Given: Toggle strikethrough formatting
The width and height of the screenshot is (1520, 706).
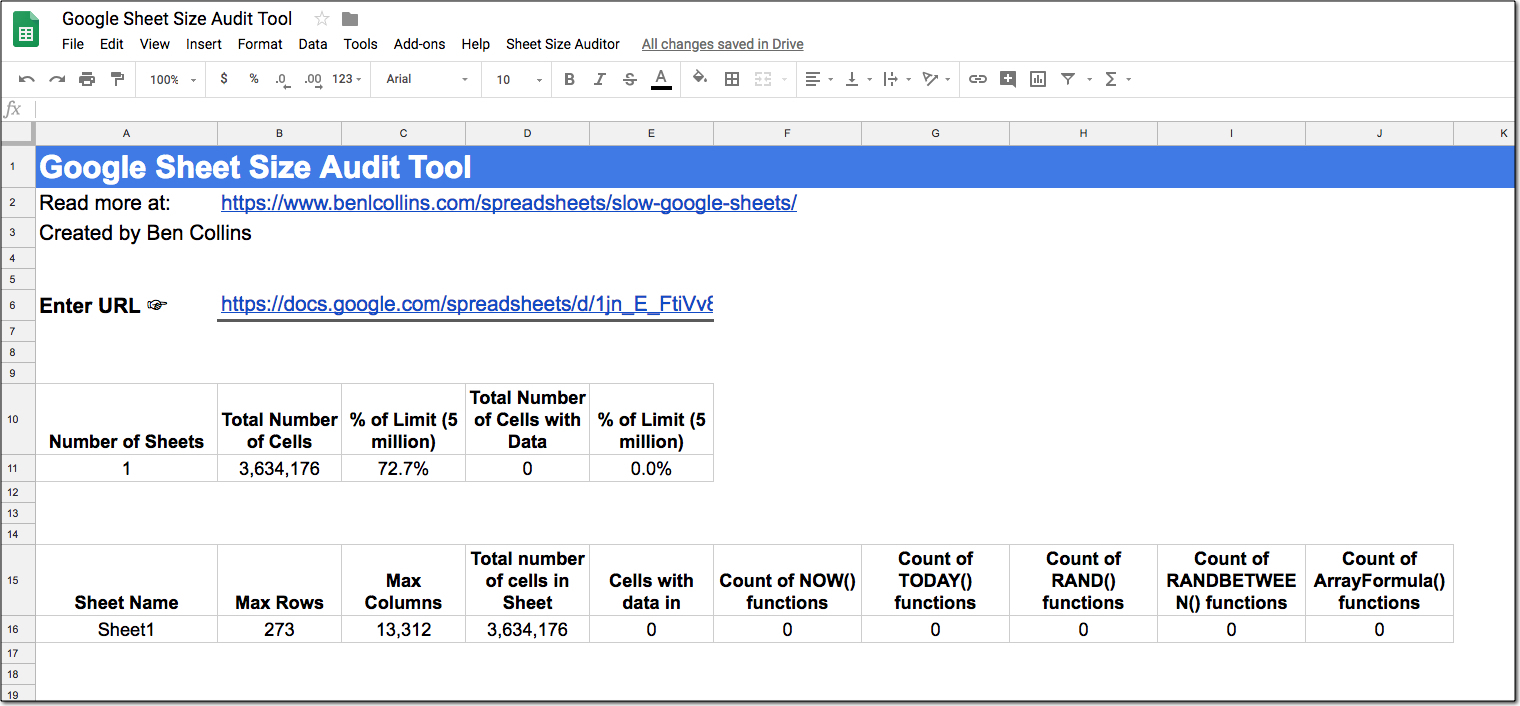Looking at the screenshot, I should point(629,79).
